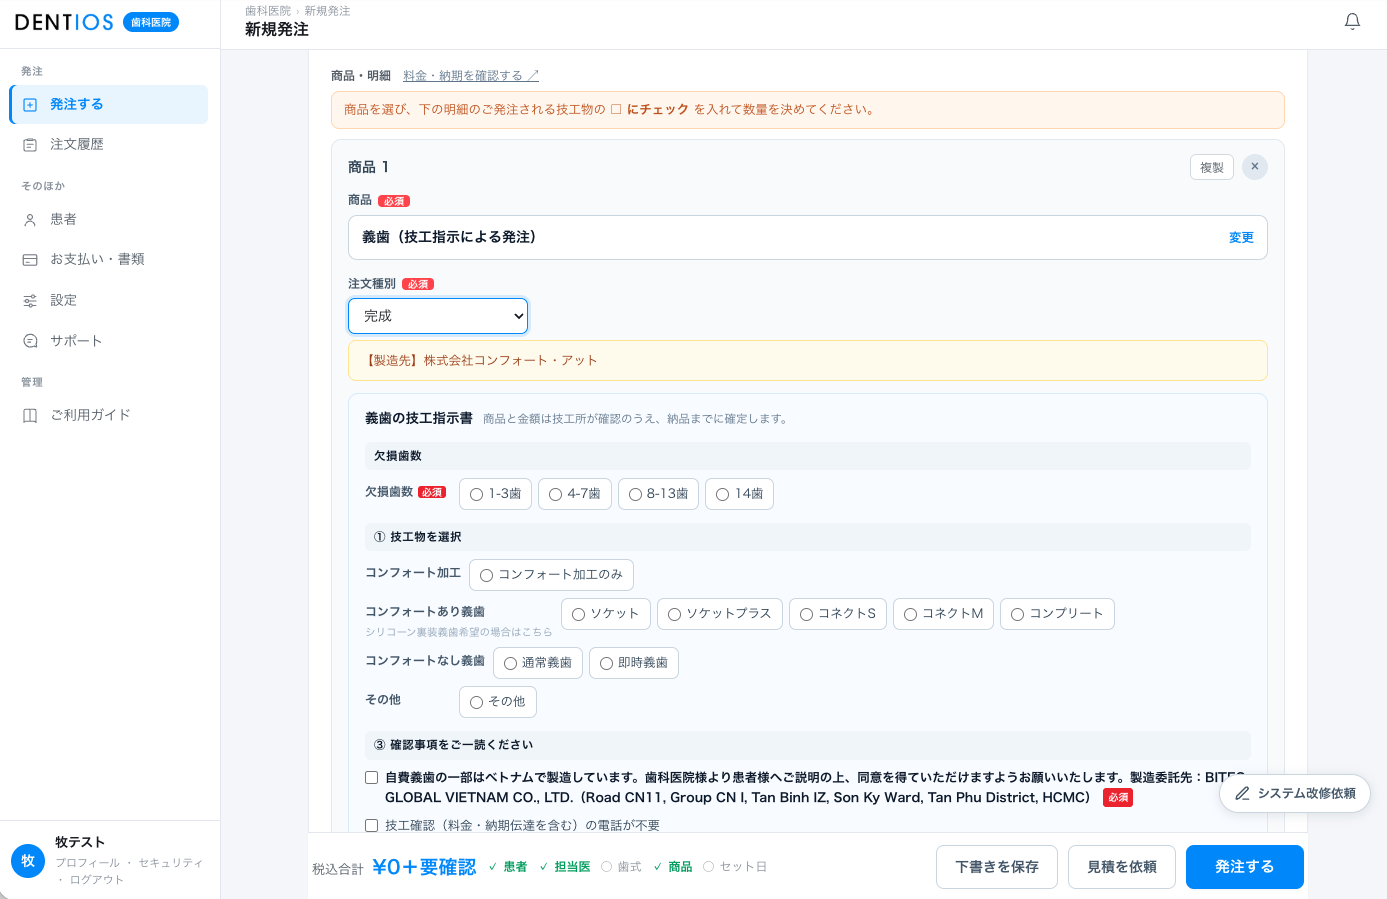Select 14歯 for 欠損歯数
The image size is (1387, 899).
point(739,494)
